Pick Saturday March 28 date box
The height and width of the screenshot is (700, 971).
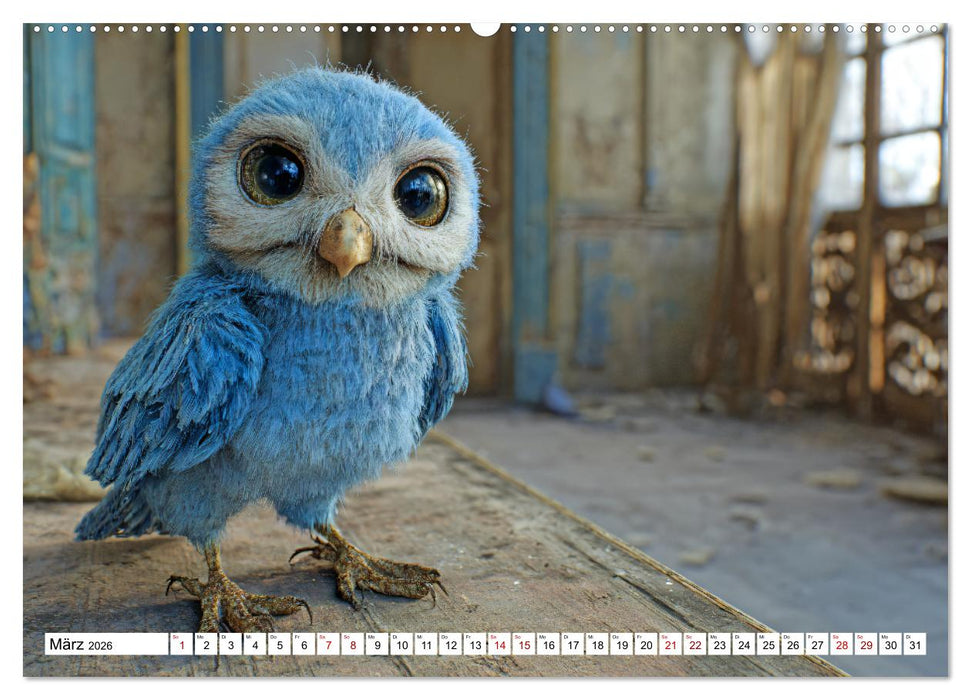coord(842,644)
